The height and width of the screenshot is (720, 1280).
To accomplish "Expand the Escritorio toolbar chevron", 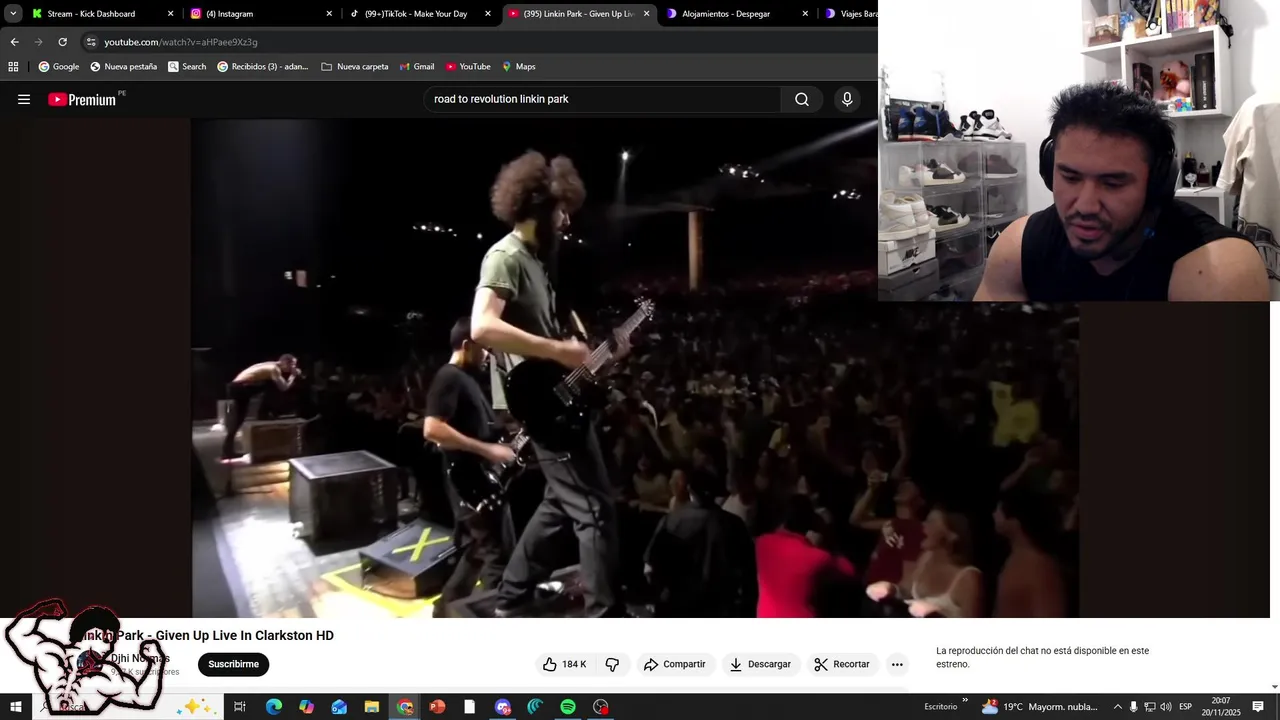I will (965, 701).
